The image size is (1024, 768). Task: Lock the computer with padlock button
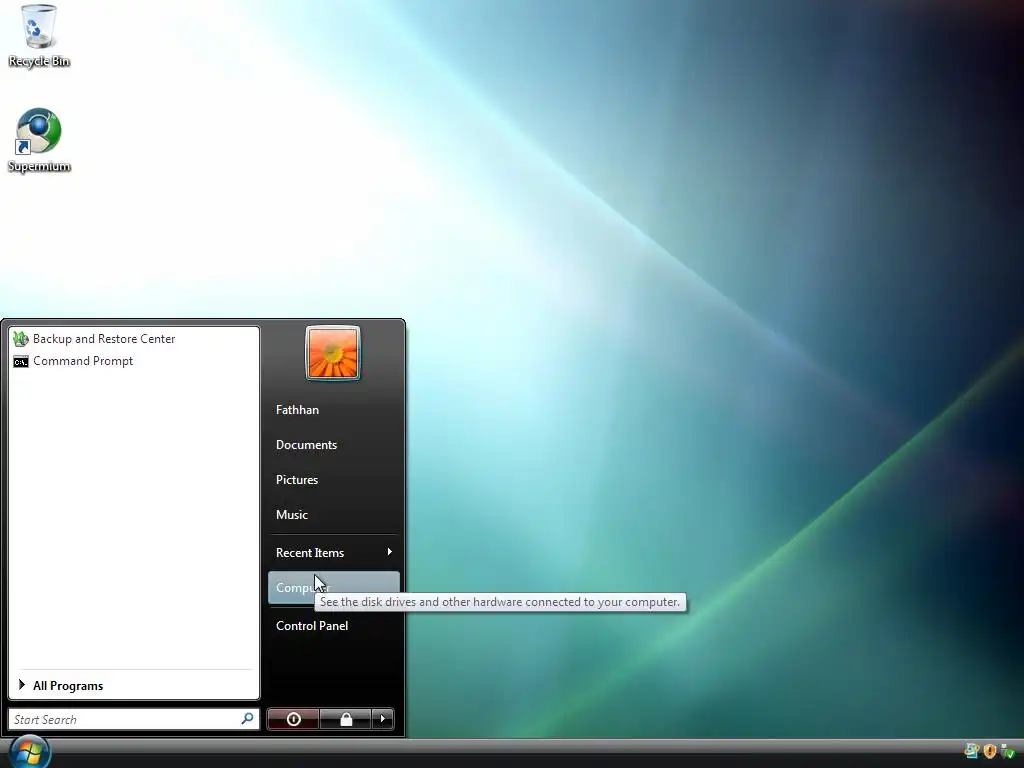[346, 719]
